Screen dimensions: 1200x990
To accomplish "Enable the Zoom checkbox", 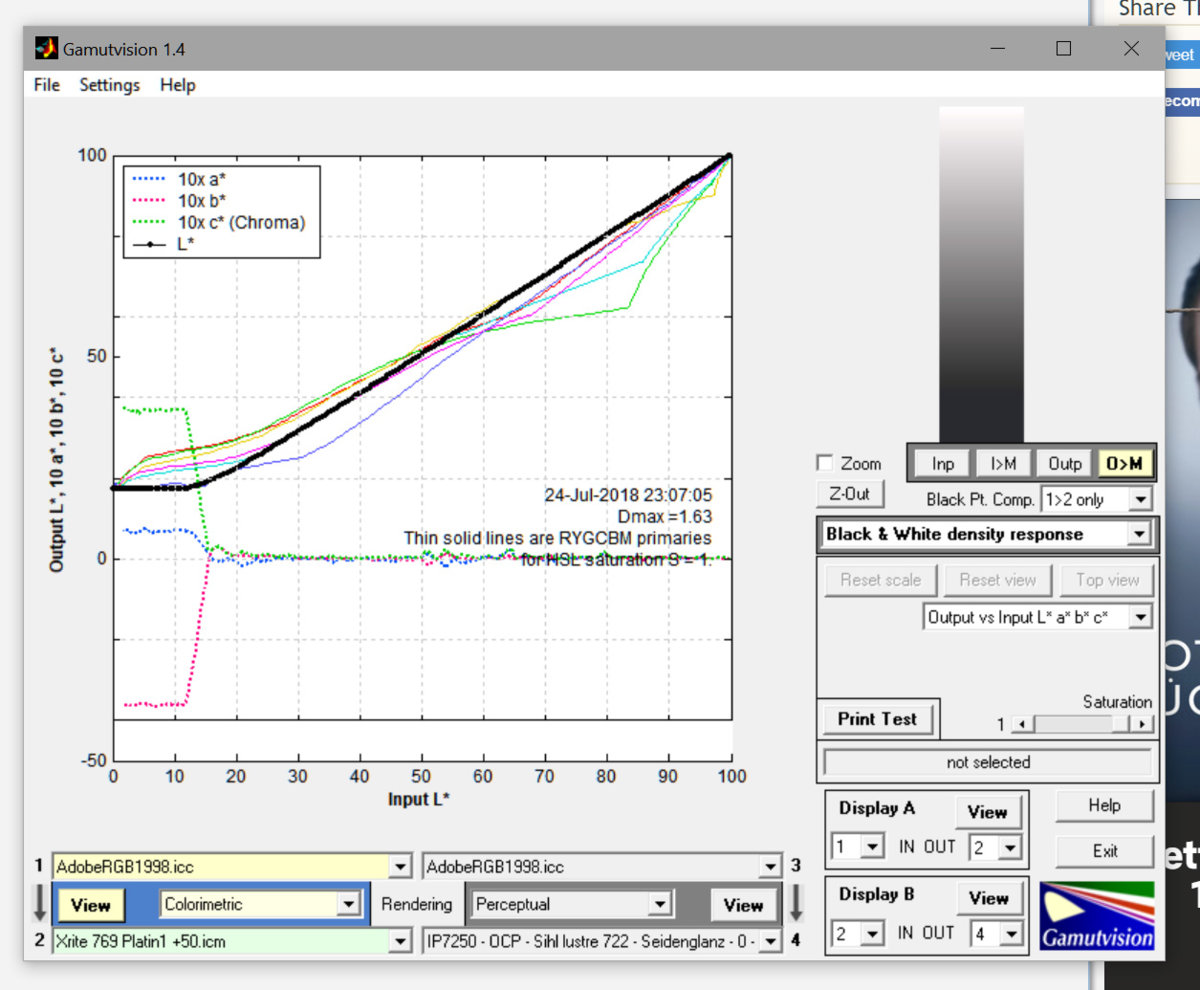I will pos(825,463).
